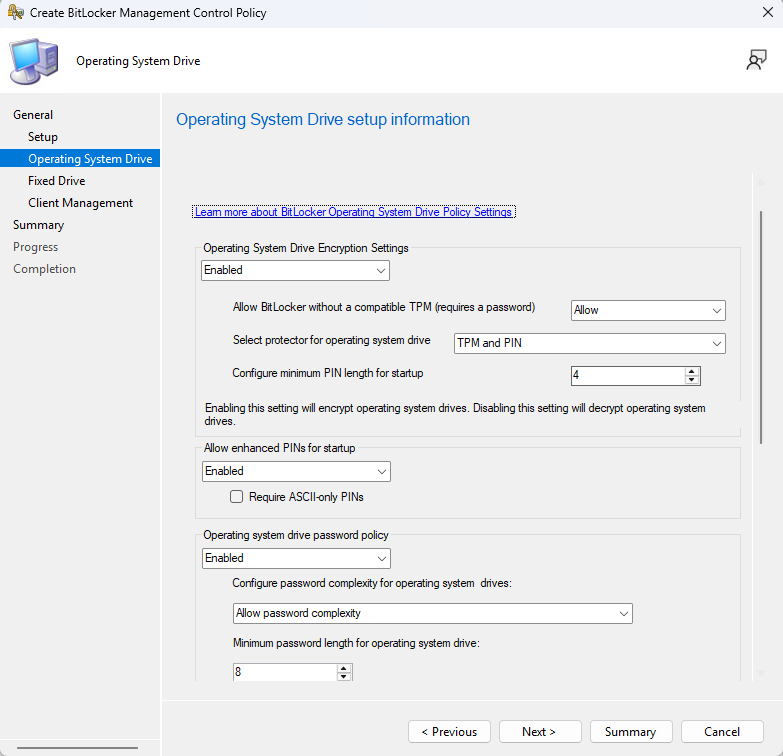The image size is (783, 756).
Task: Click the Previous button
Action: [x=449, y=732]
